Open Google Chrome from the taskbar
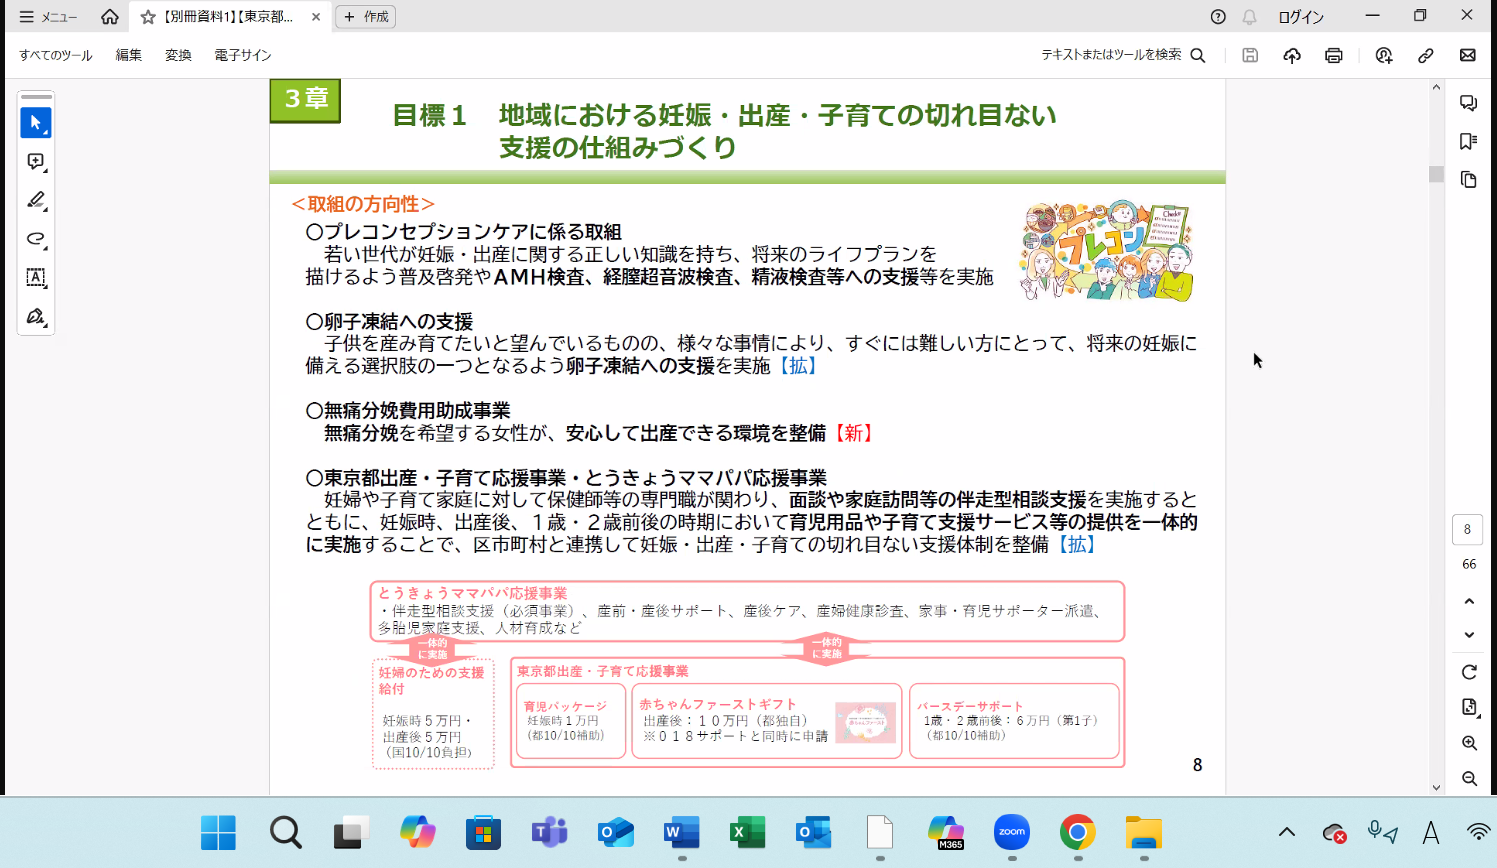1497x868 pixels. click(1078, 832)
